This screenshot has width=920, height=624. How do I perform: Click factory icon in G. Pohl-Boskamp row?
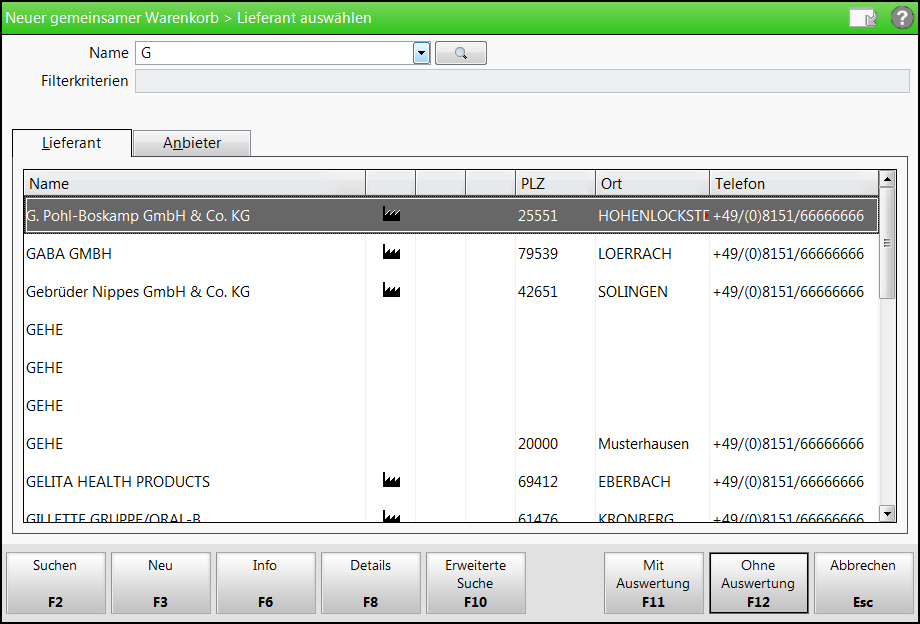pos(391,214)
